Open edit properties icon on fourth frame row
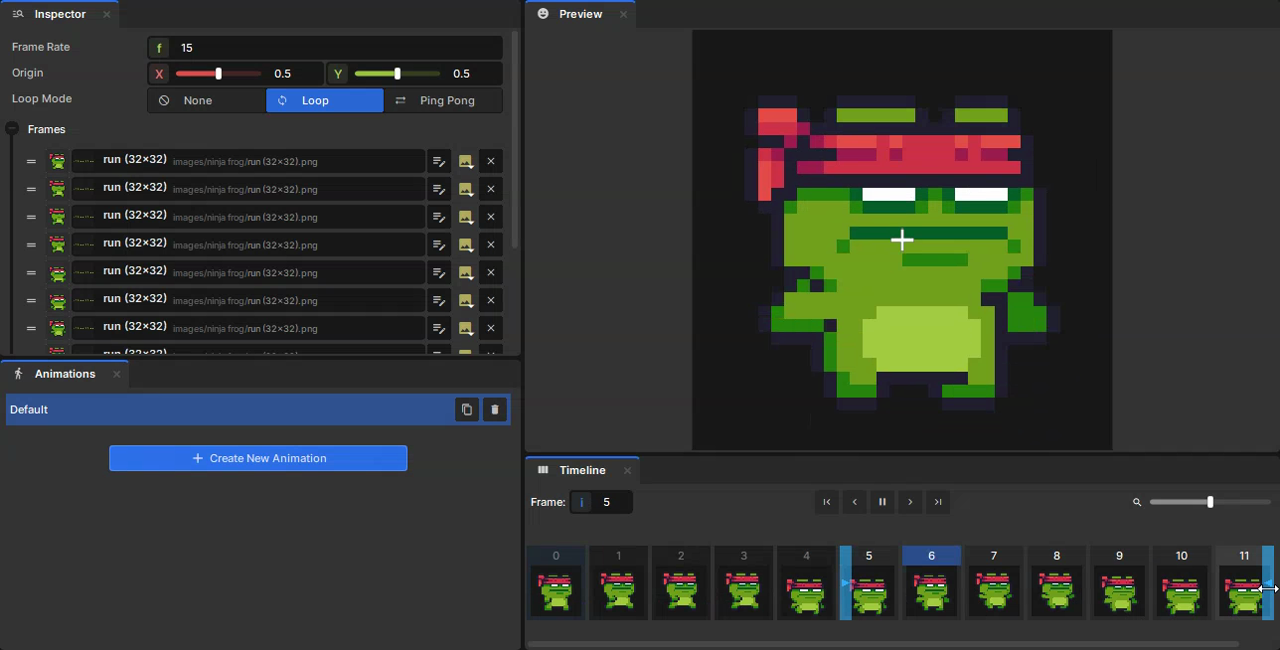The height and width of the screenshot is (650, 1280). (x=438, y=245)
